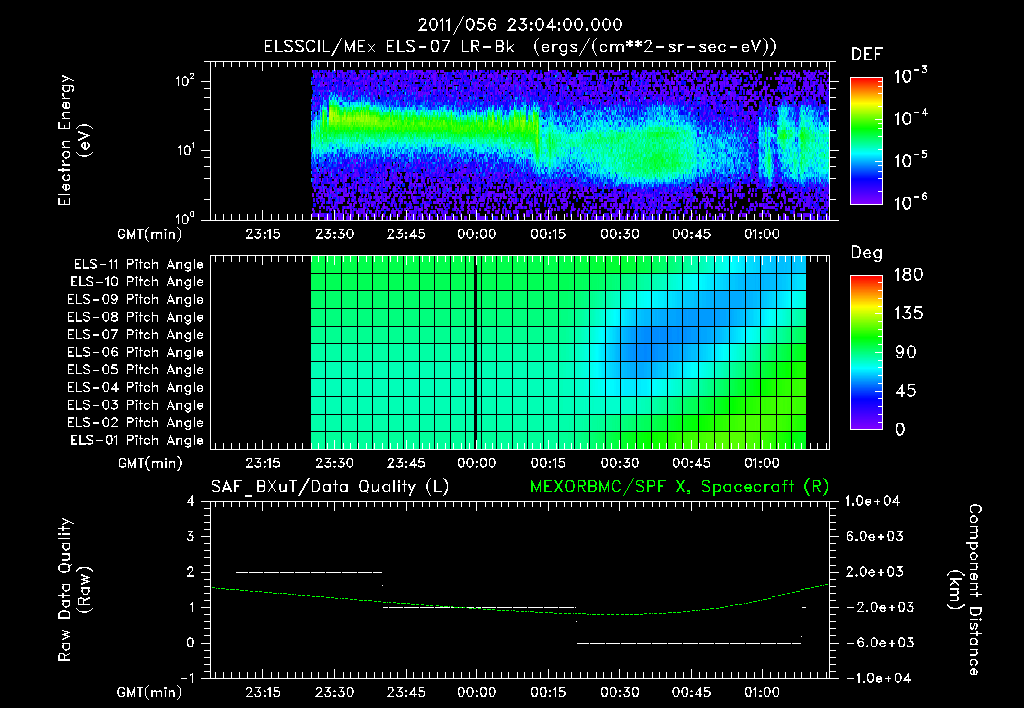This screenshot has width=1024, height=708.
Task: Click the 135 value on Deg scale
Action: (908, 314)
